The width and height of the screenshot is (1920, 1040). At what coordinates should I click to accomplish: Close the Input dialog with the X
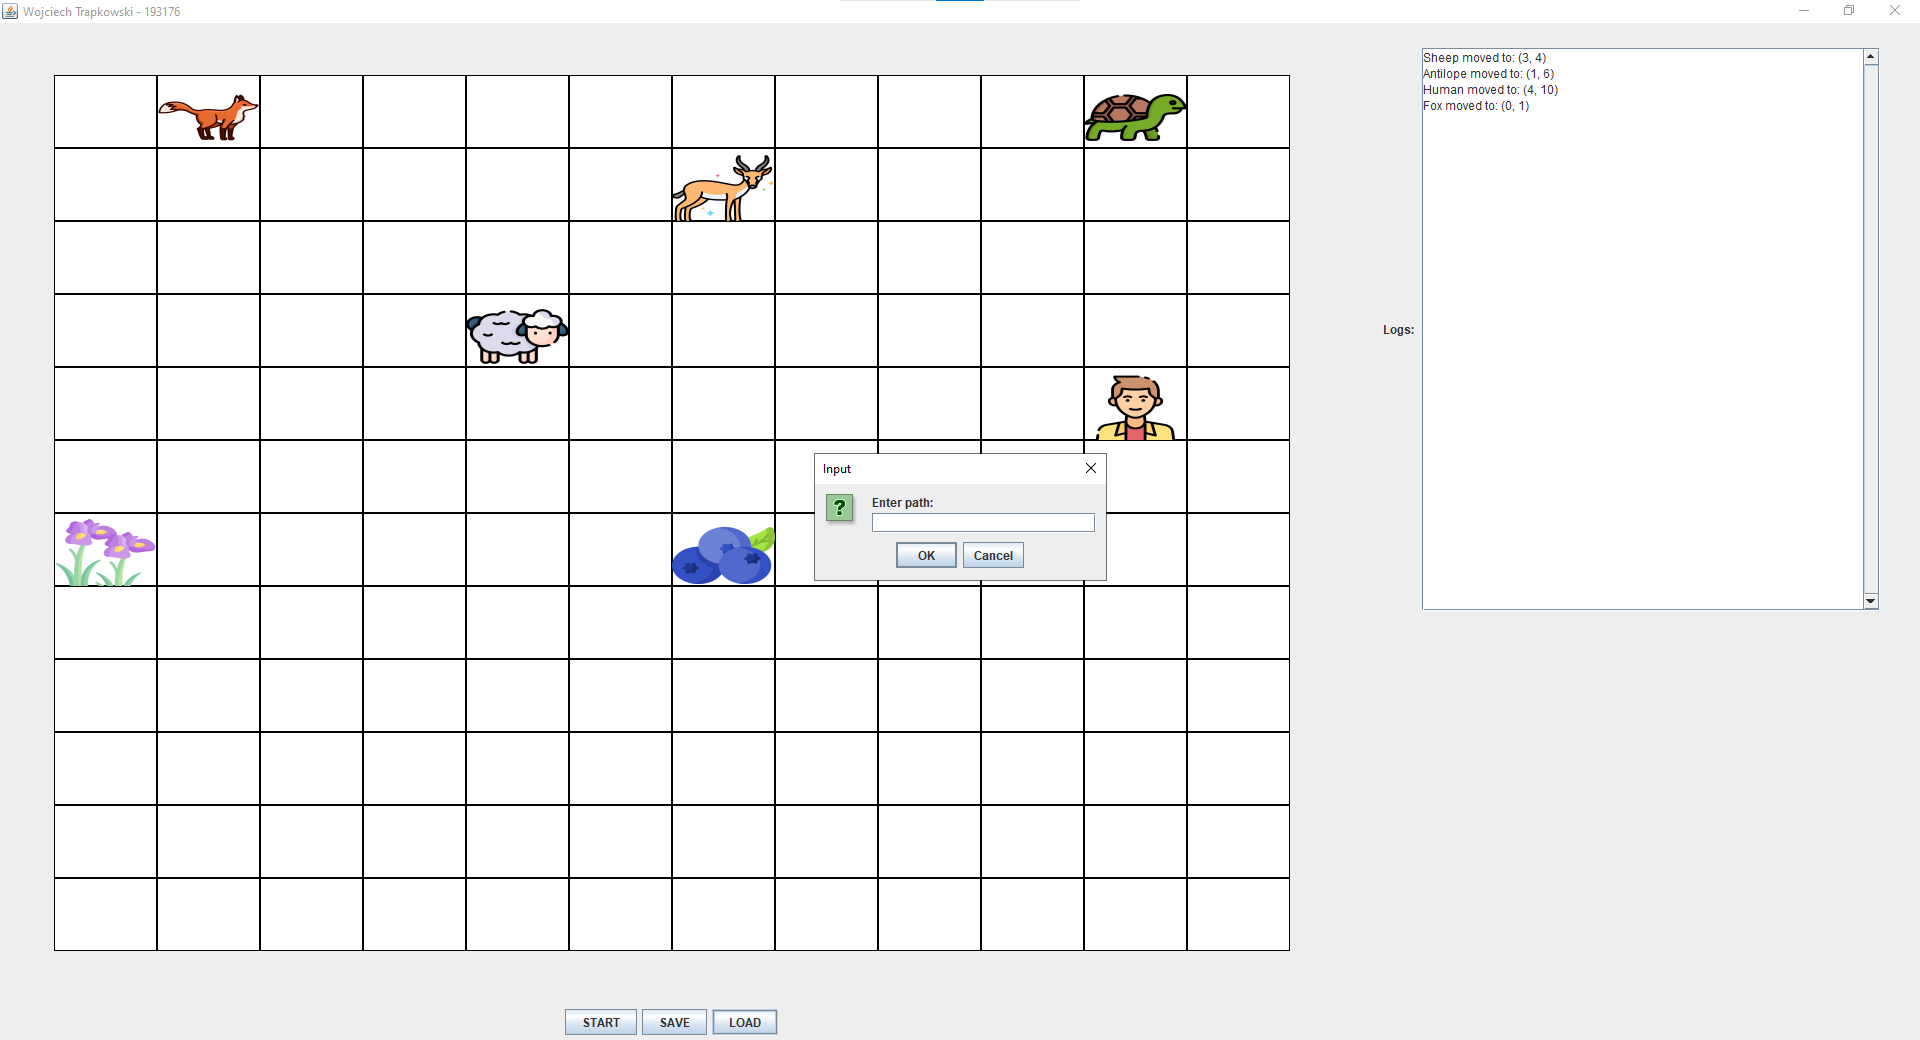pos(1091,468)
